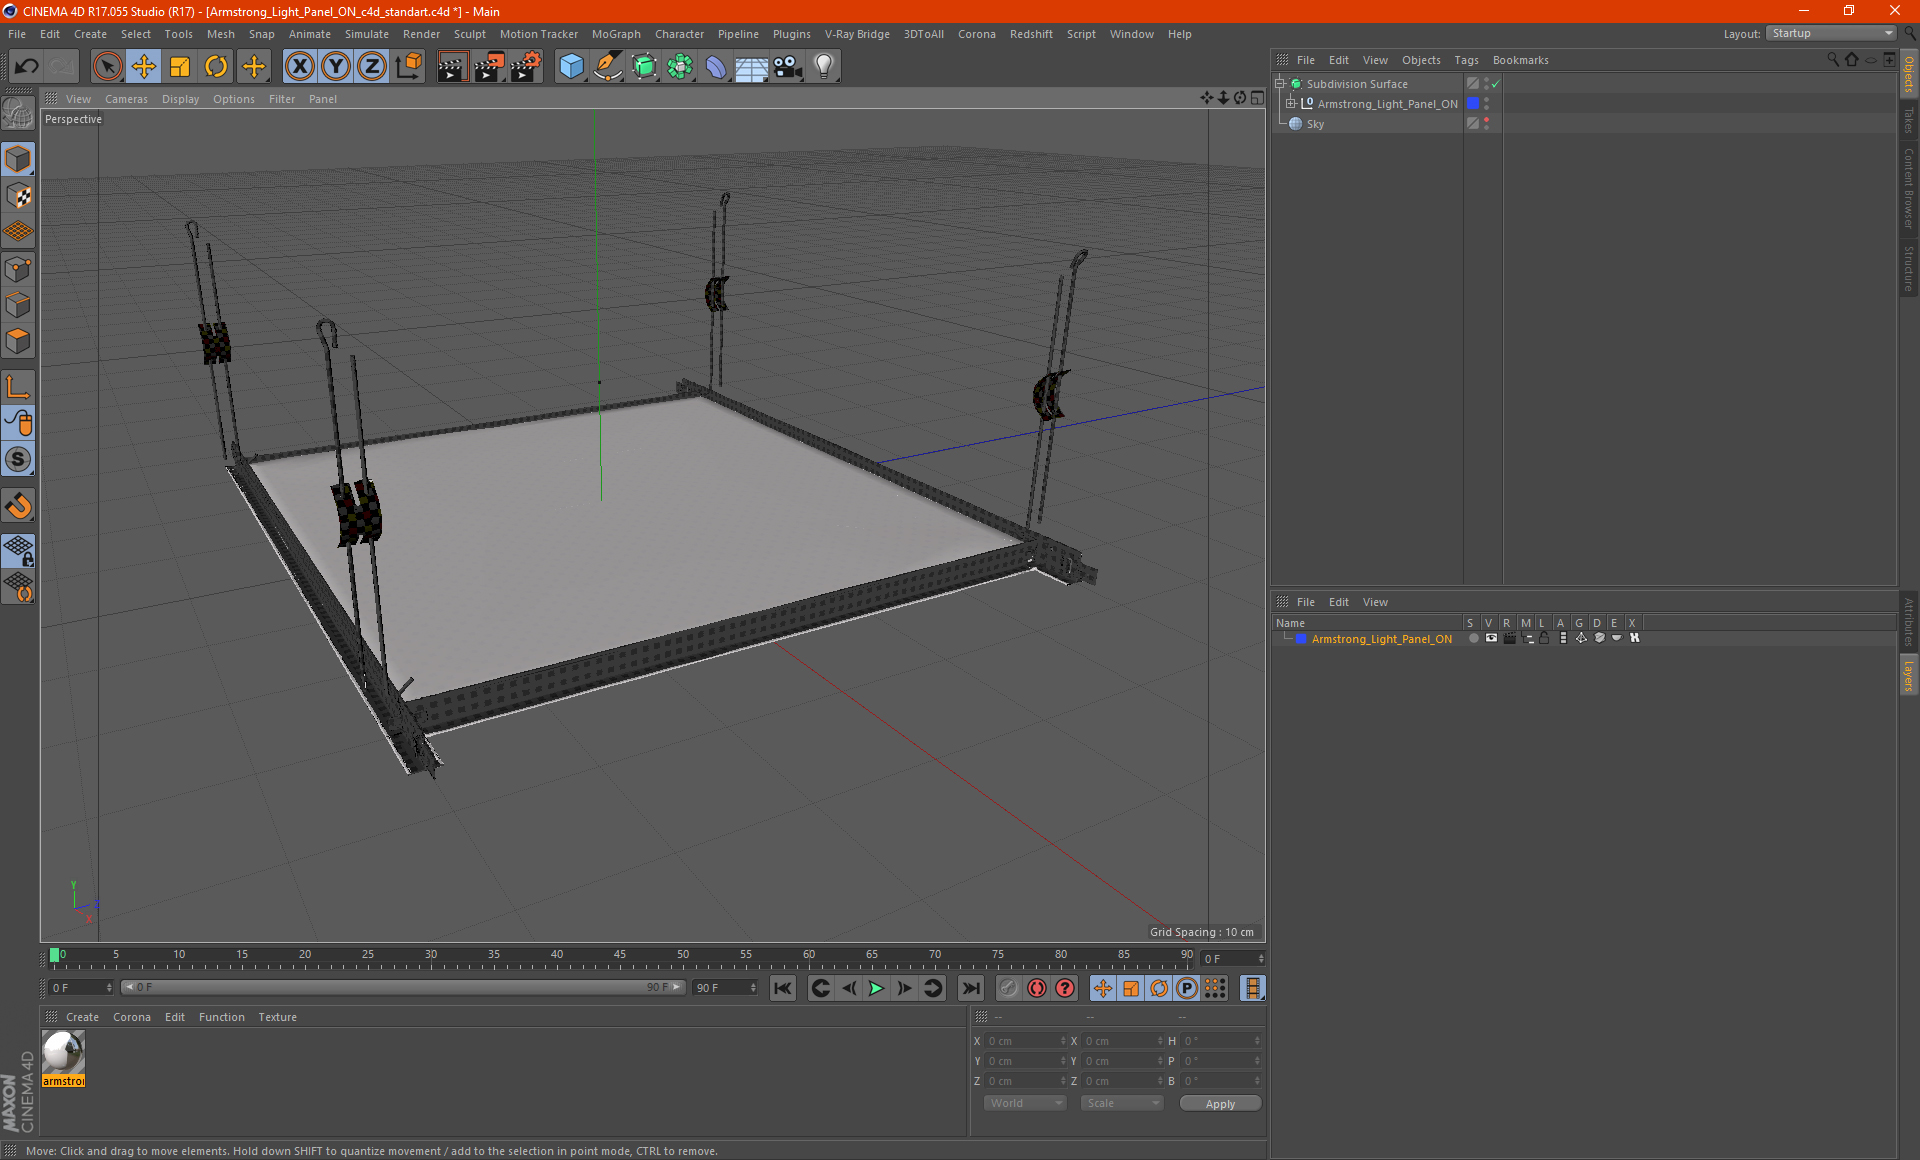Open Content Browser side tab

pos(1908,188)
